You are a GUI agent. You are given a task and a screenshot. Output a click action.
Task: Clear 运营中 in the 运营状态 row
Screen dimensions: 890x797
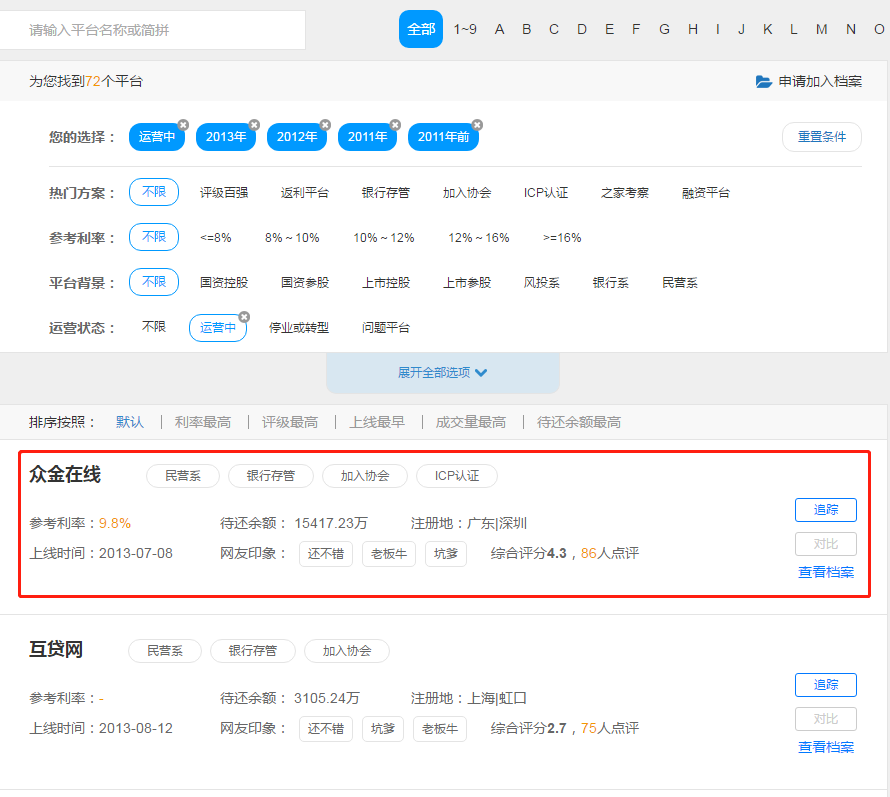(x=244, y=317)
